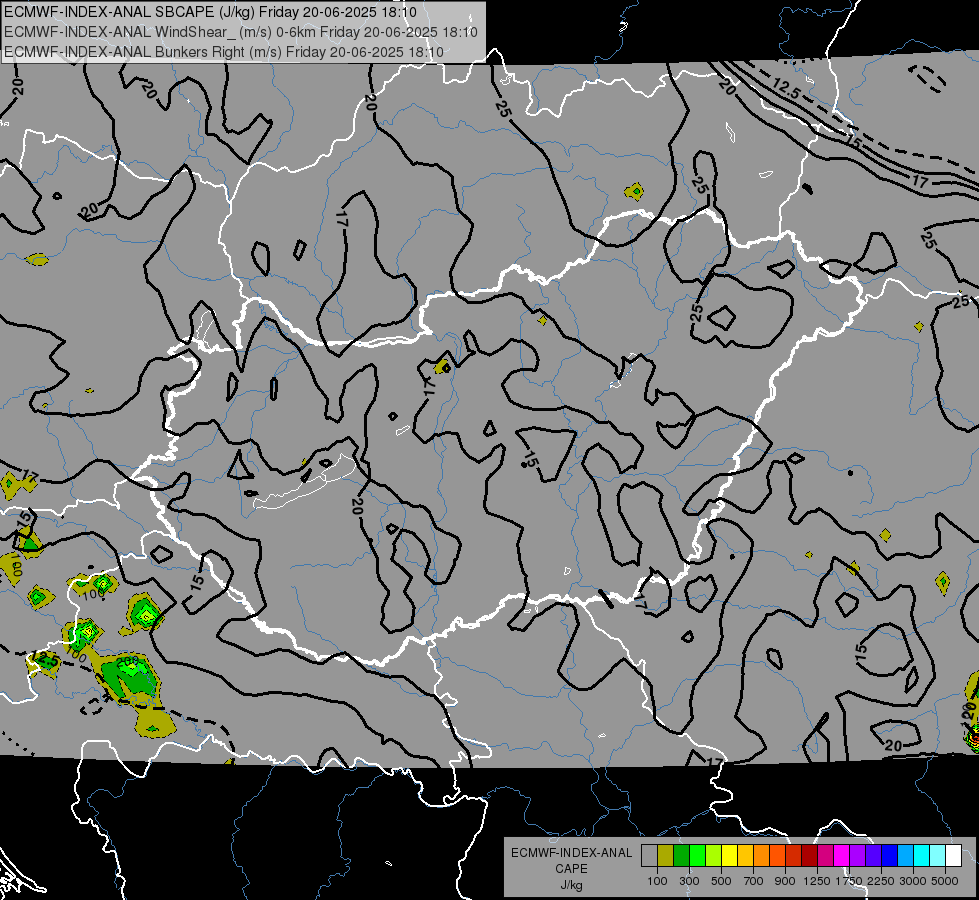Select the purple swatch after 1750
Viewport: 979px width, 900px height.
[x=857, y=855]
